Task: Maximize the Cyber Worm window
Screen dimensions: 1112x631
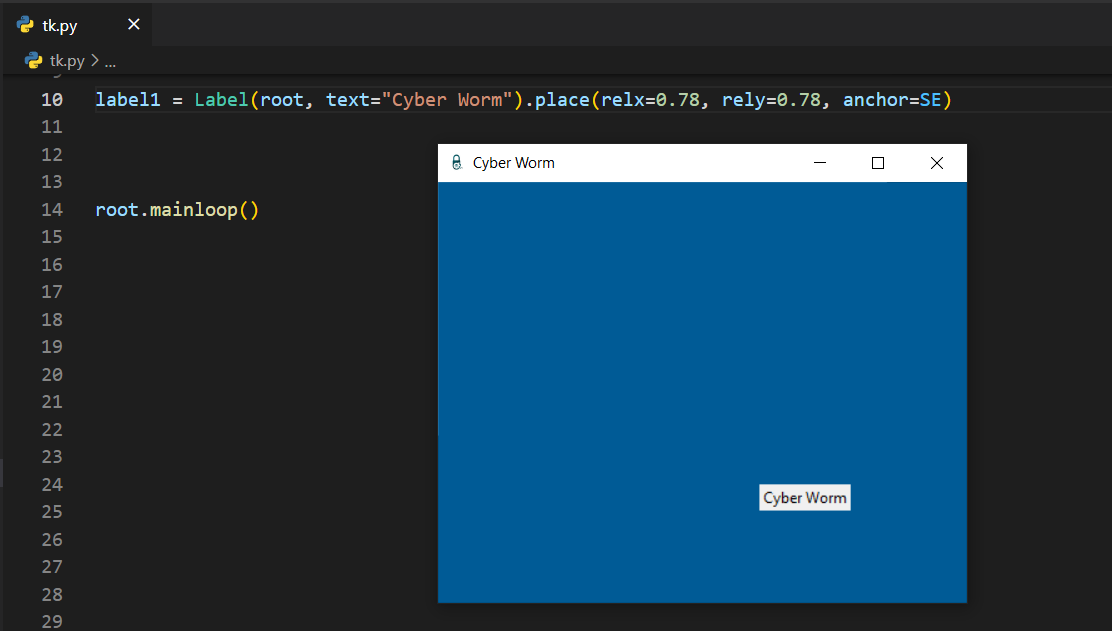Action: pyautogui.click(x=878, y=163)
